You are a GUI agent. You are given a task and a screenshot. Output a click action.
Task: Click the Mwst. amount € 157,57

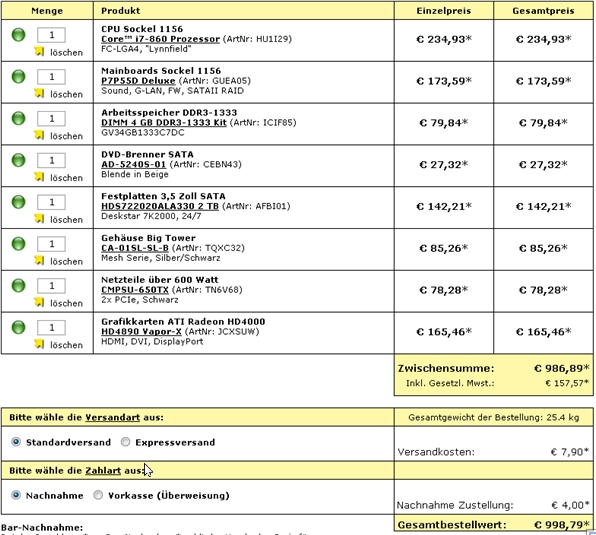pyautogui.click(x=567, y=383)
